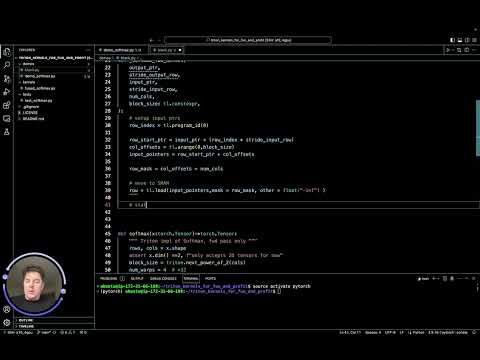Open the Accounts menu icon
Screen dimensions: 480x360
[7, 309]
